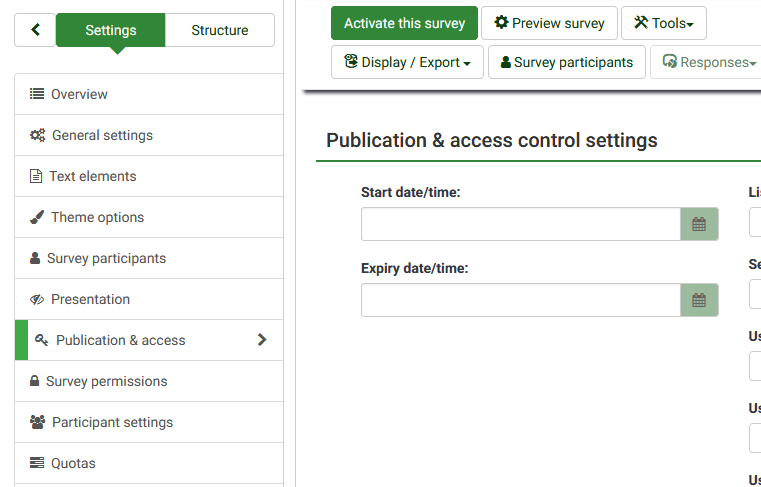Click the Overview list icon
761x487 pixels.
tap(37, 94)
